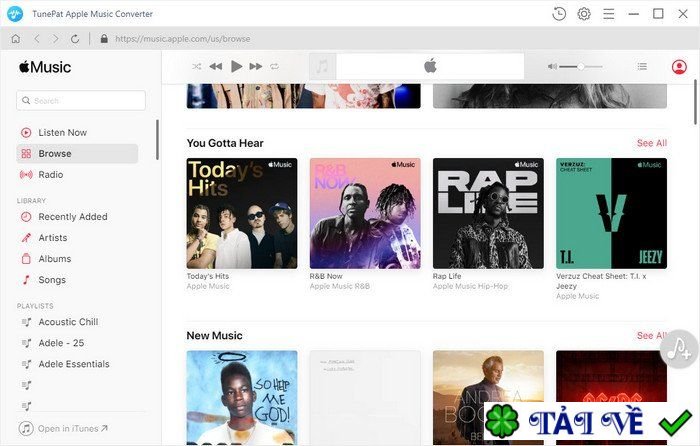The image size is (700, 446).
Task: Start playback with play button
Action: 236,67
